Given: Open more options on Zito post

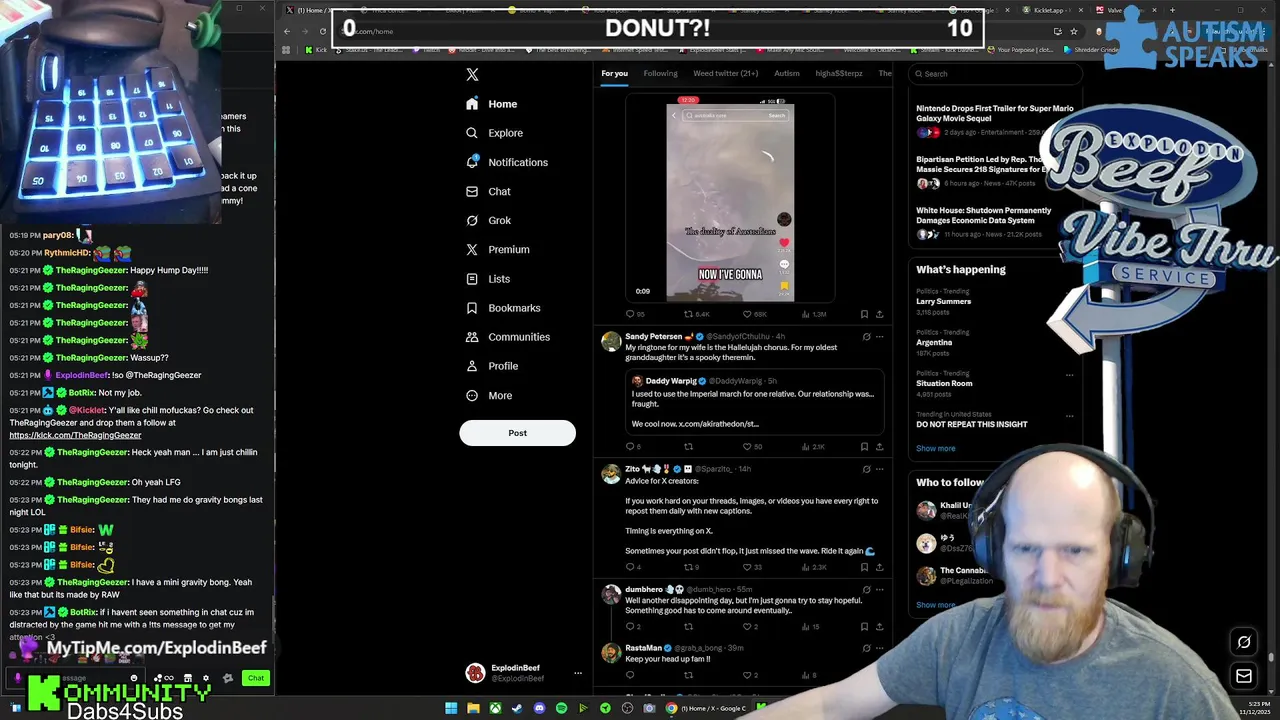Looking at the screenshot, I should [x=880, y=469].
